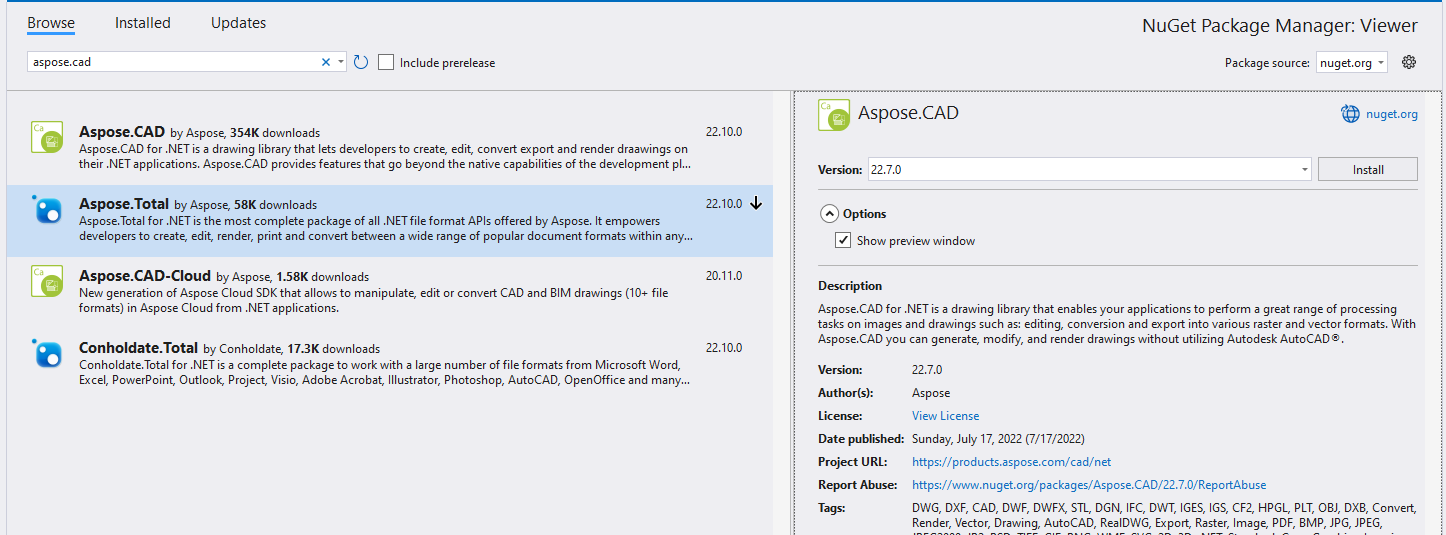The image size is (1446, 535).
Task: Click the download arrow on Aspose.Total row
Action: tap(756, 203)
